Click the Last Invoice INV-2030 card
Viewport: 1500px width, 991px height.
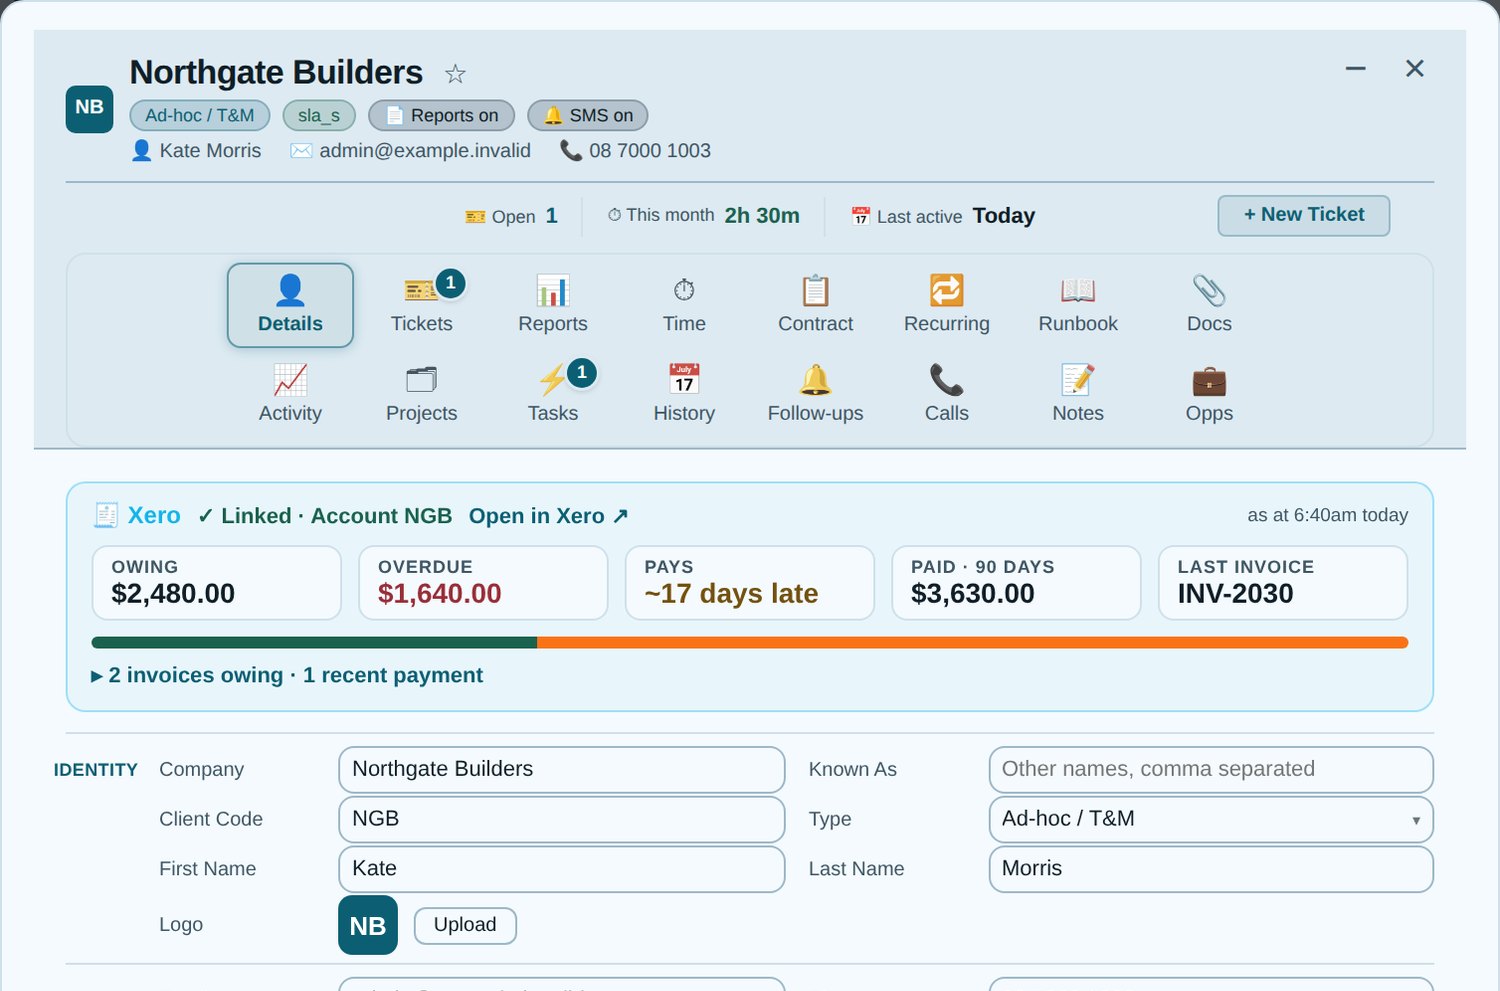pyautogui.click(x=1283, y=583)
